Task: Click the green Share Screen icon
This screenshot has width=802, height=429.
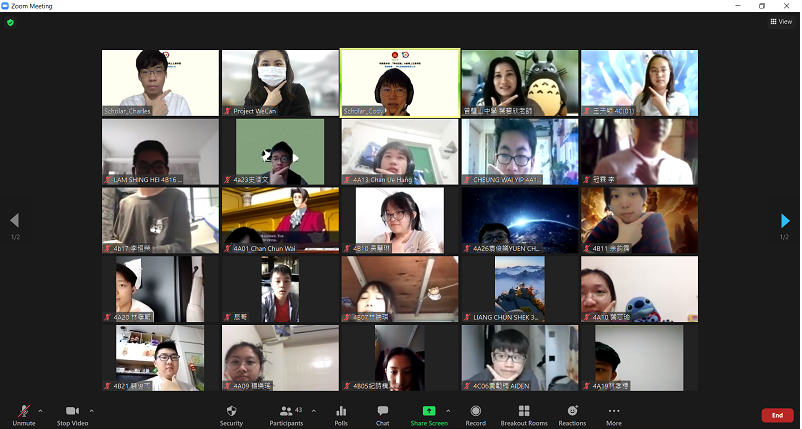Action: tap(429, 411)
